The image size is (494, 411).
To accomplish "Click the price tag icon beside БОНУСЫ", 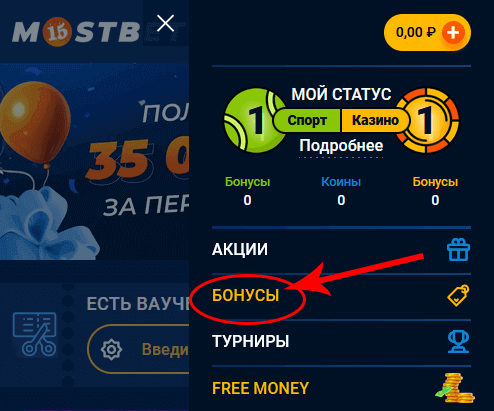I will (458, 295).
